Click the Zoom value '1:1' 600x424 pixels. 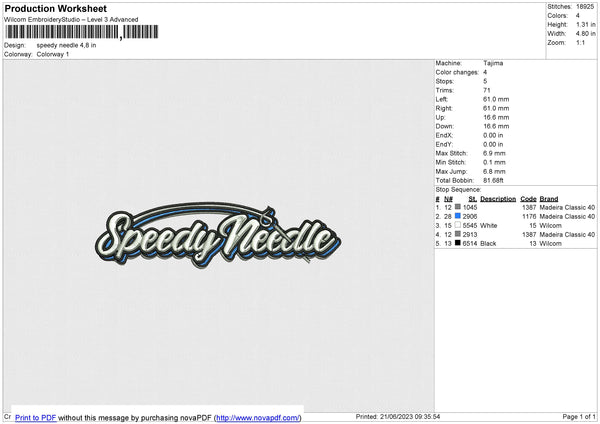point(580,42)
